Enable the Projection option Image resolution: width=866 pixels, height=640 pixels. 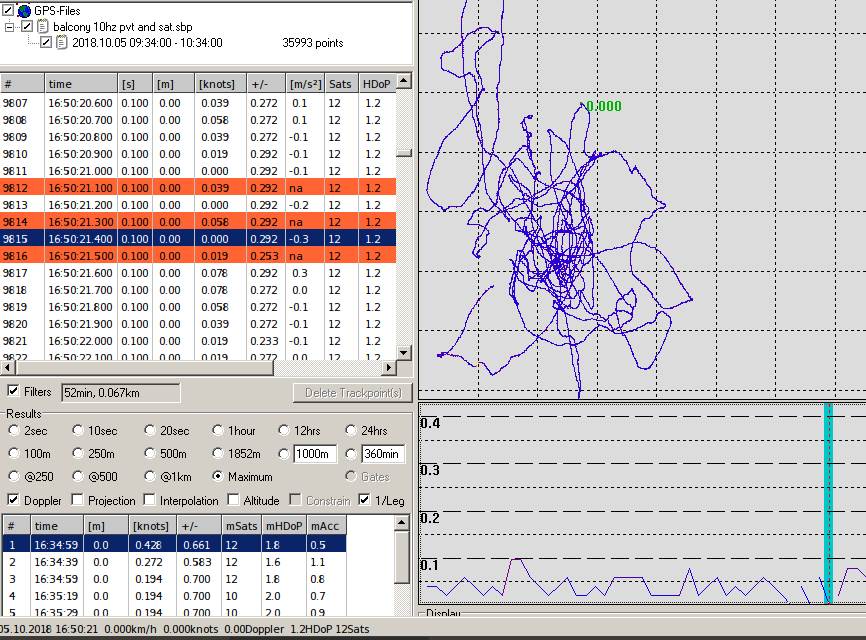click(x=78, y=500)
